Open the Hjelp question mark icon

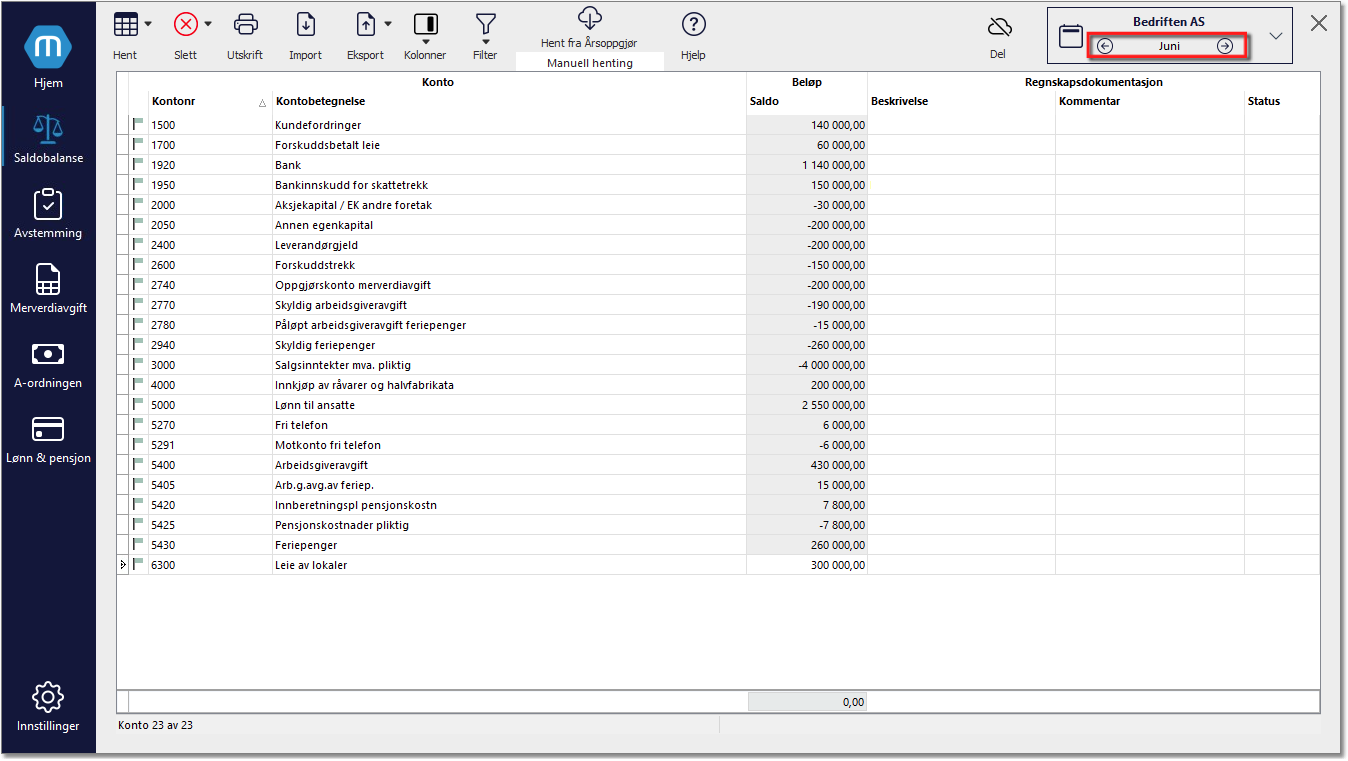(693, 24)
